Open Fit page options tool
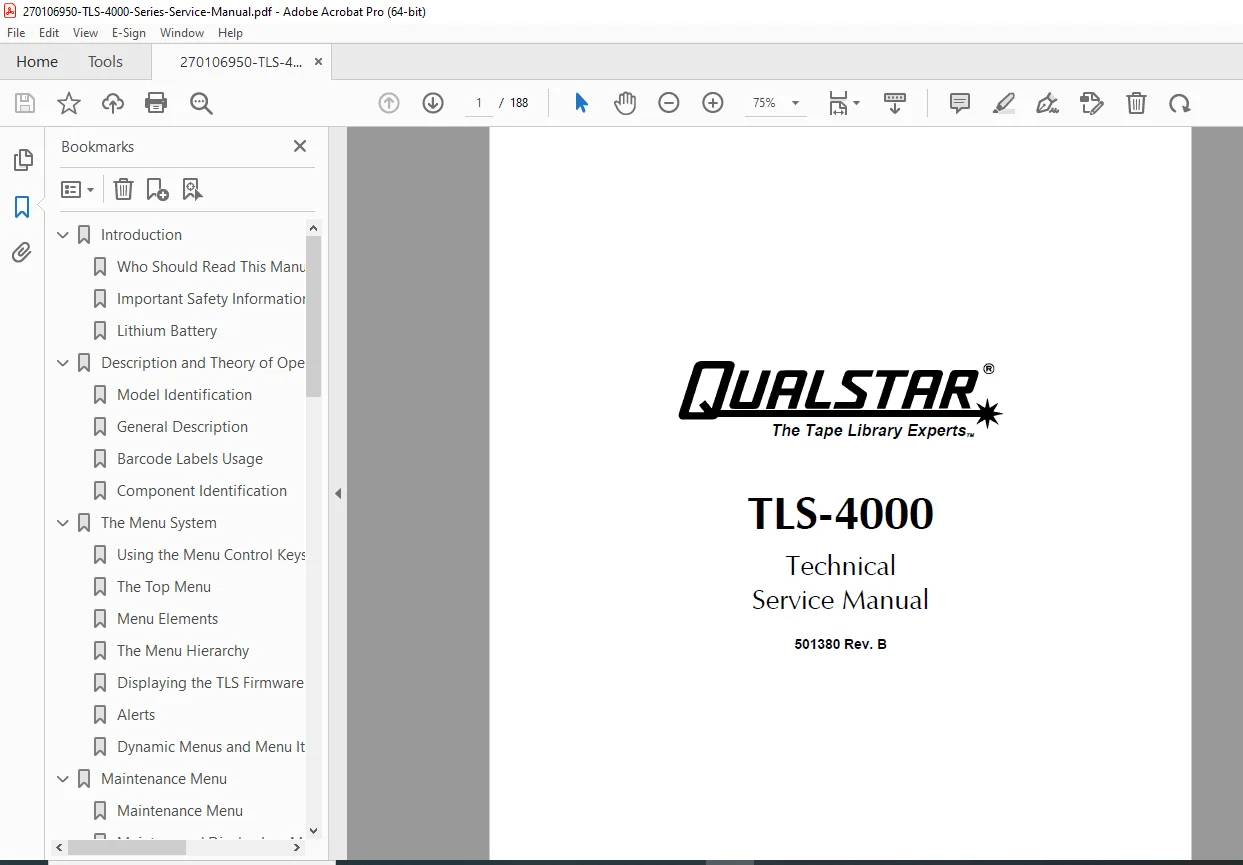1243x865 pixels. [843, 103]
